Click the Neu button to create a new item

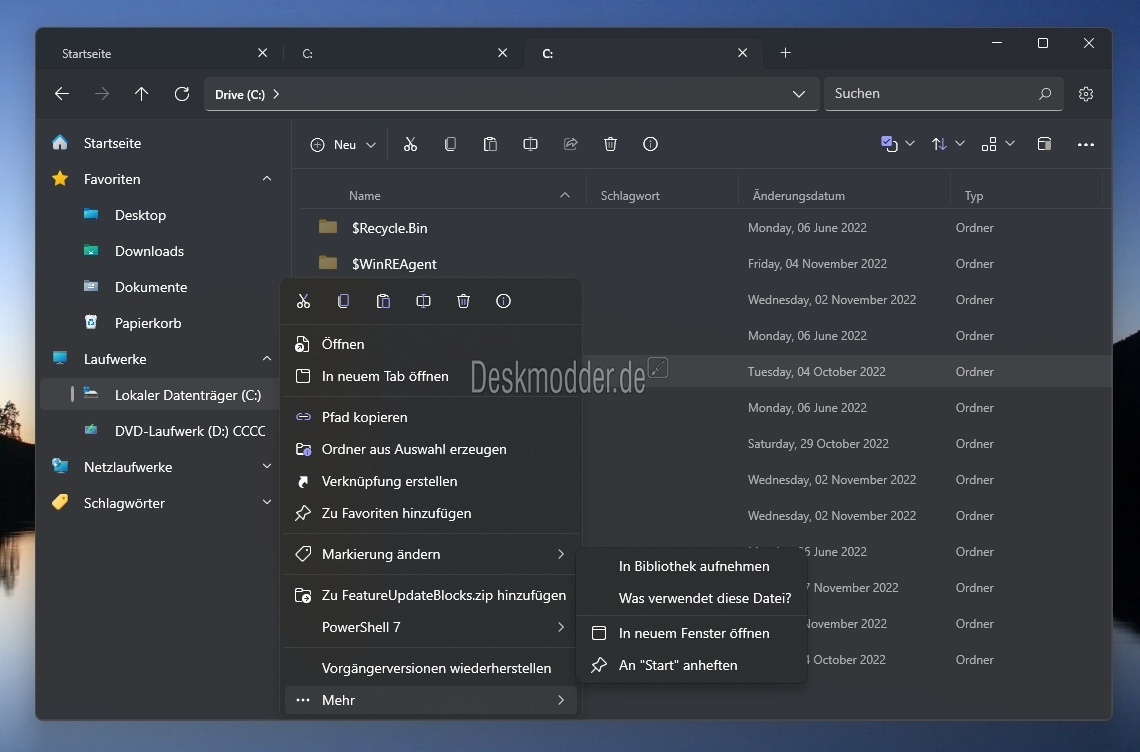[342, 145]
